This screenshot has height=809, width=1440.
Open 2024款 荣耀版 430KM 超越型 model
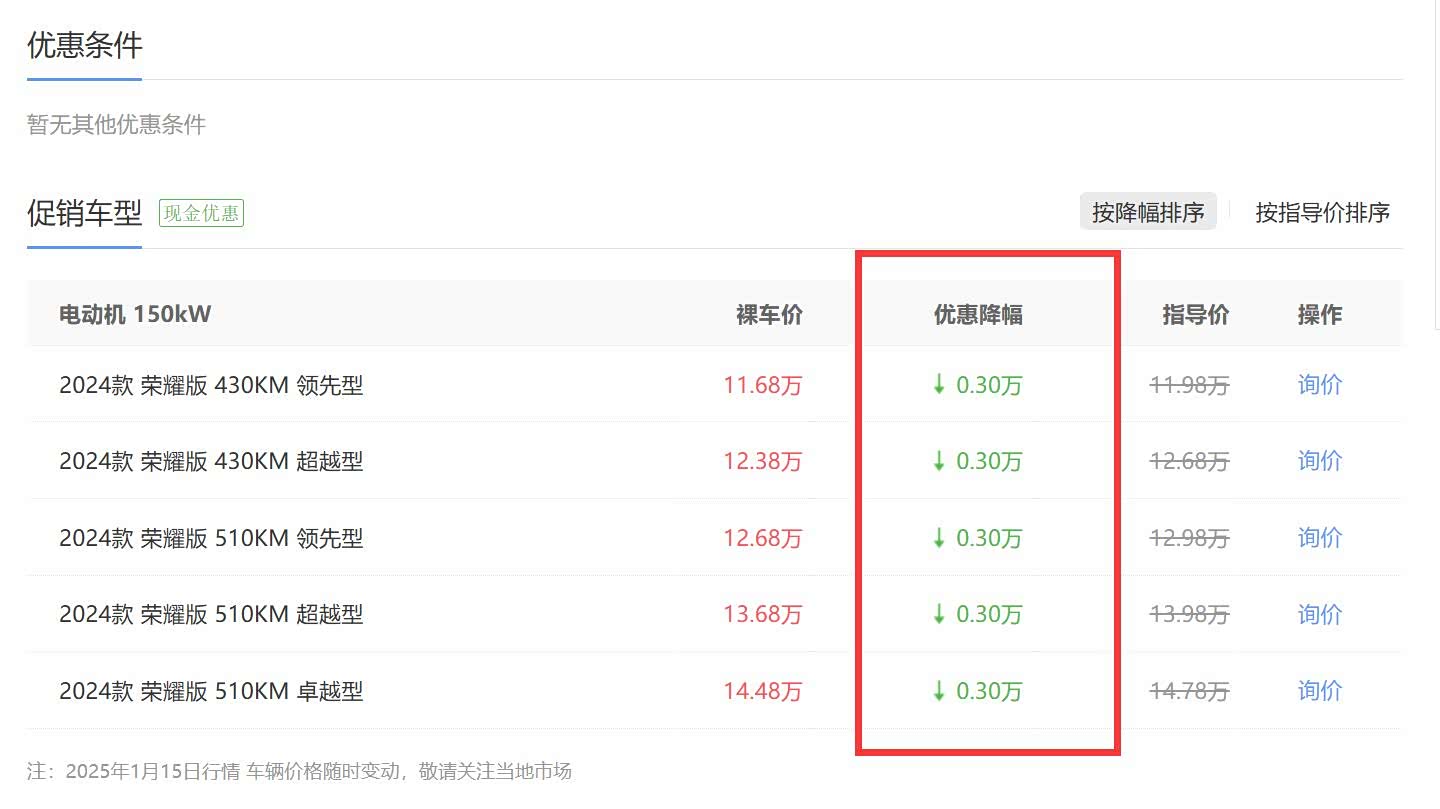pyautogui.click(x=211, y=462)
